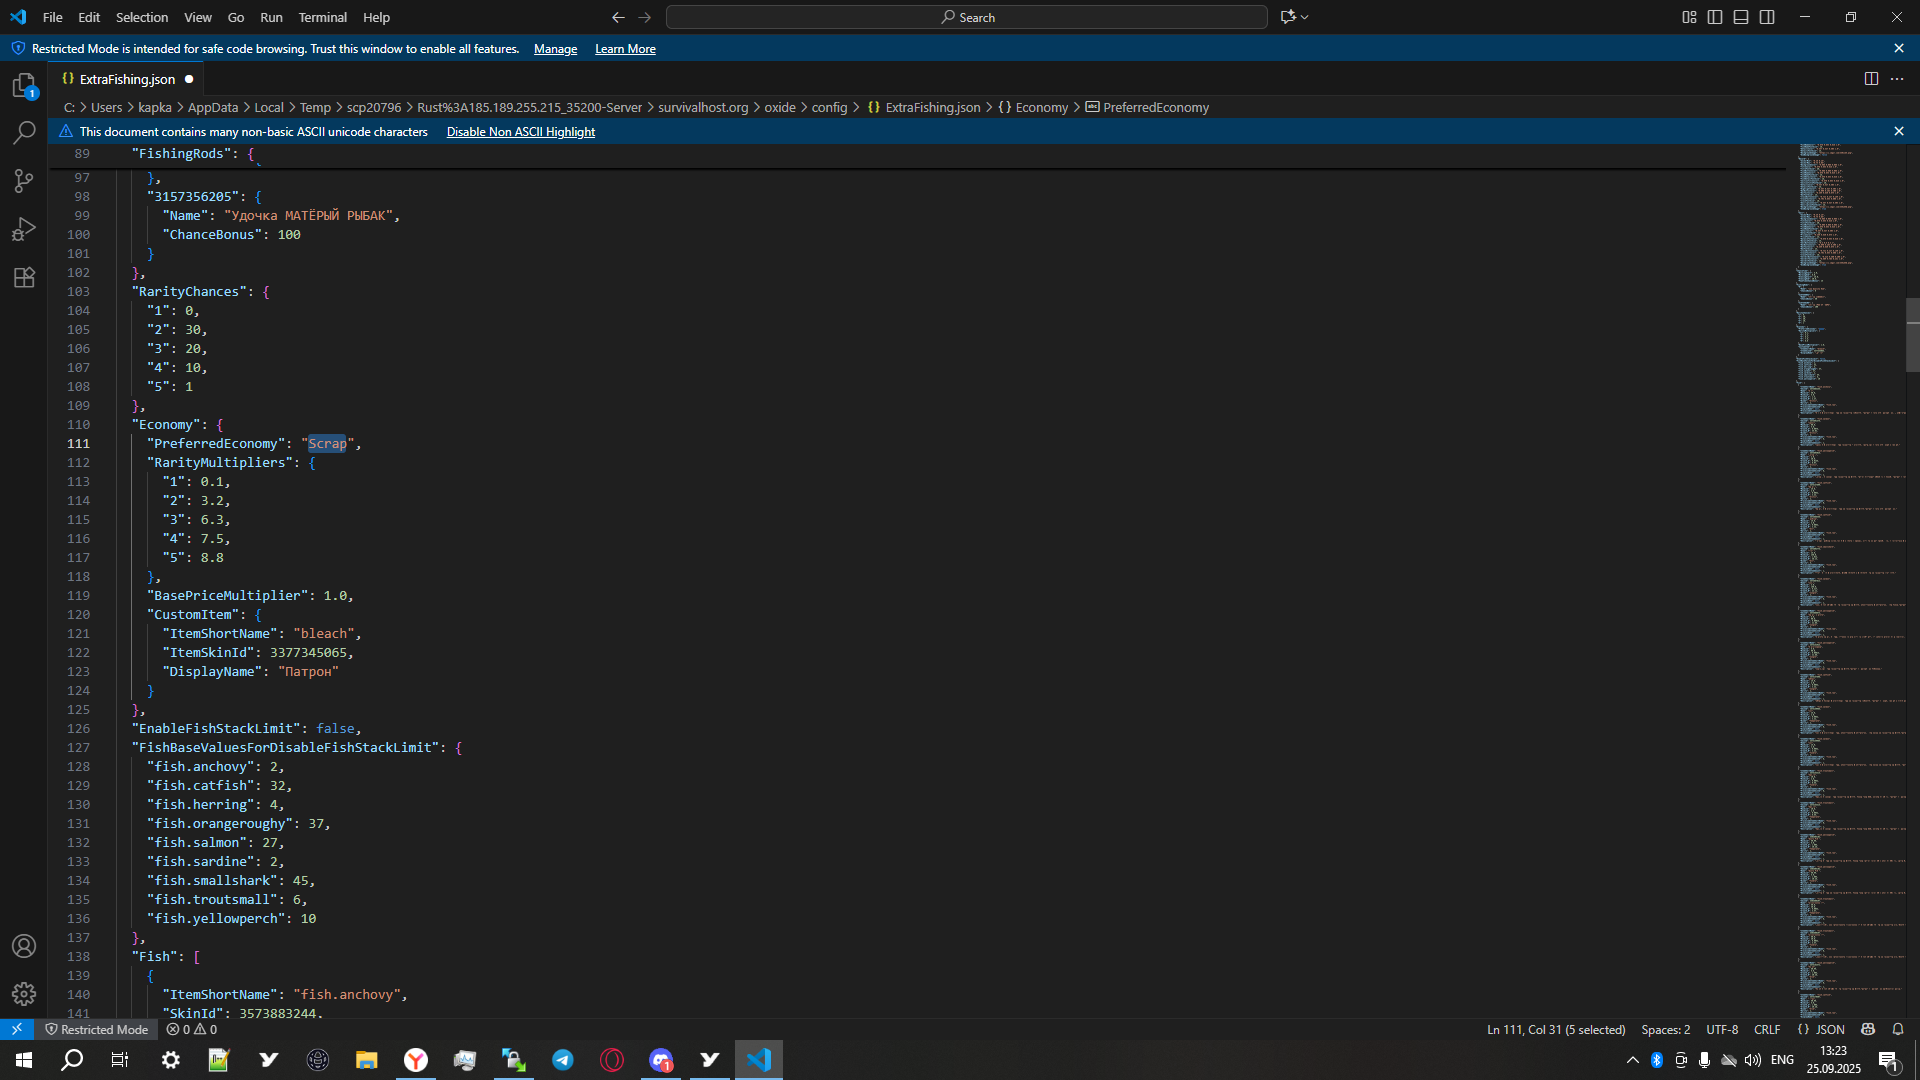The height and width of the screenshot is (1080, 1920).
Task: Select the ExtraFishing.json editor tab
Action: 127,79
